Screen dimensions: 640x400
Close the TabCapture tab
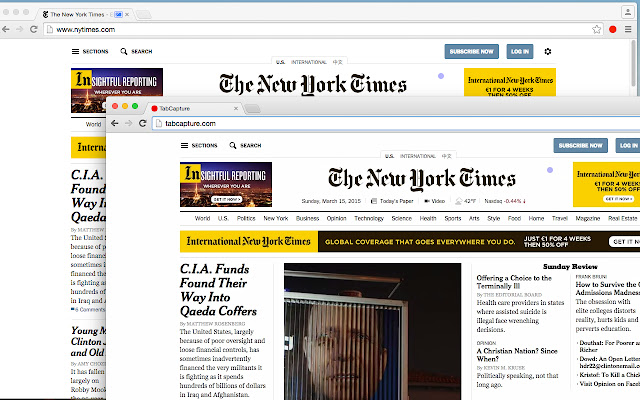point(236,109)
